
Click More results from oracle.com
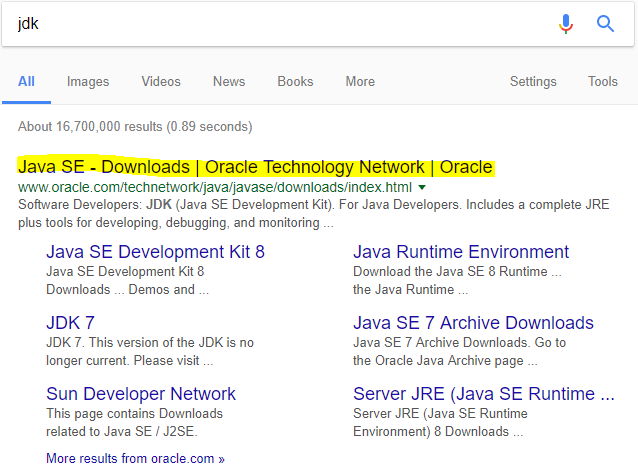(135, 458)
